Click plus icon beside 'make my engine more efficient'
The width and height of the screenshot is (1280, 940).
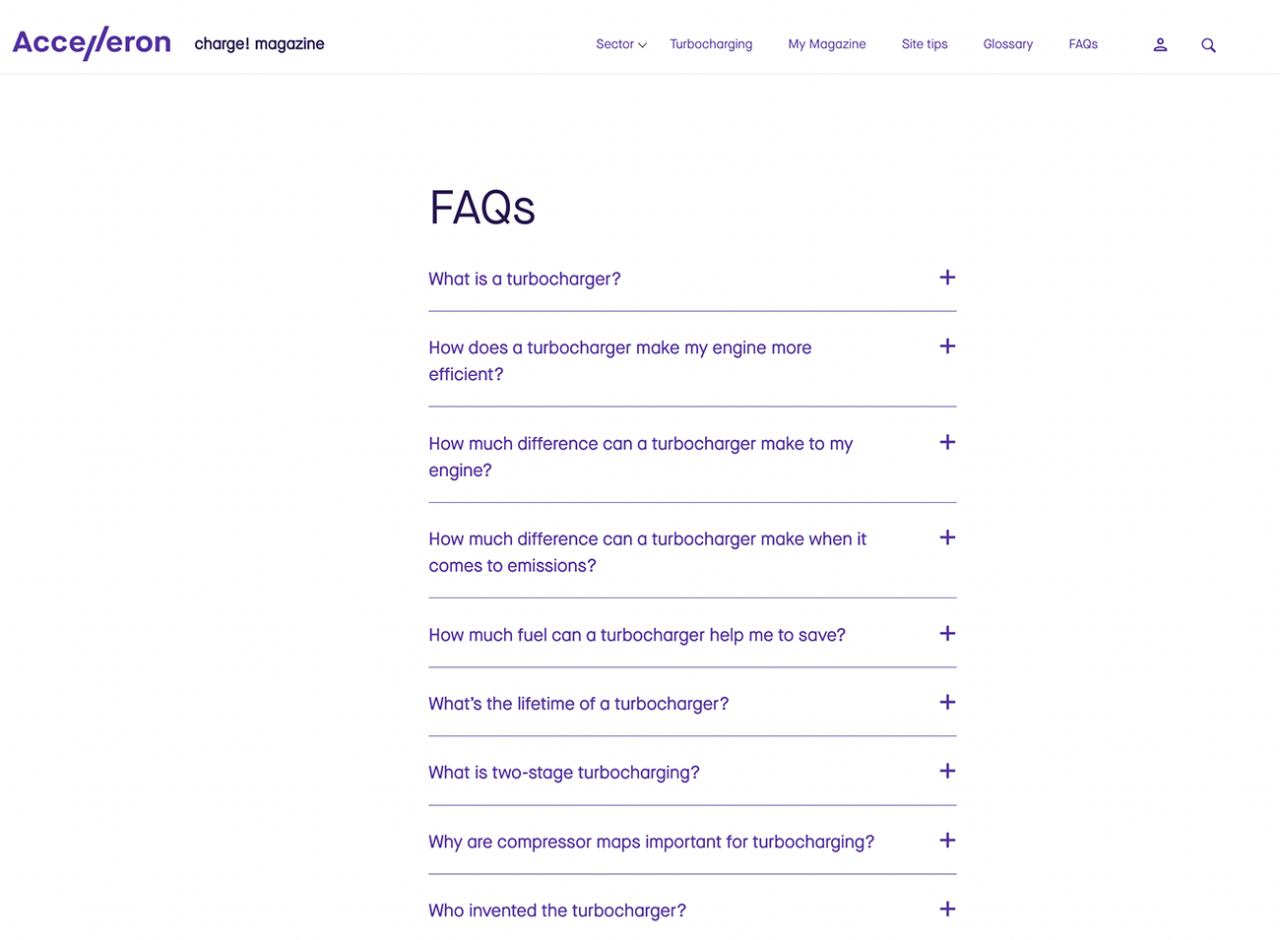[x=948, y=346]
